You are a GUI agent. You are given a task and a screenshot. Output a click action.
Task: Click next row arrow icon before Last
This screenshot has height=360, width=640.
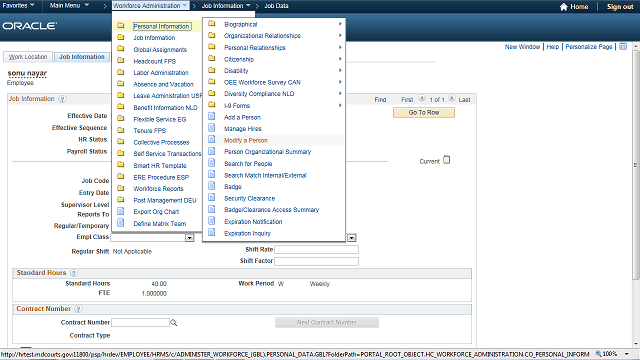[452, 99]
